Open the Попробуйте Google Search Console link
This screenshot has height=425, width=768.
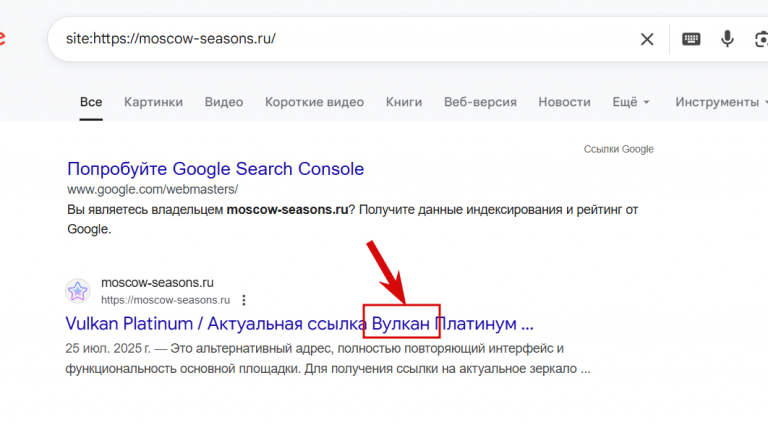pos(216,169)
